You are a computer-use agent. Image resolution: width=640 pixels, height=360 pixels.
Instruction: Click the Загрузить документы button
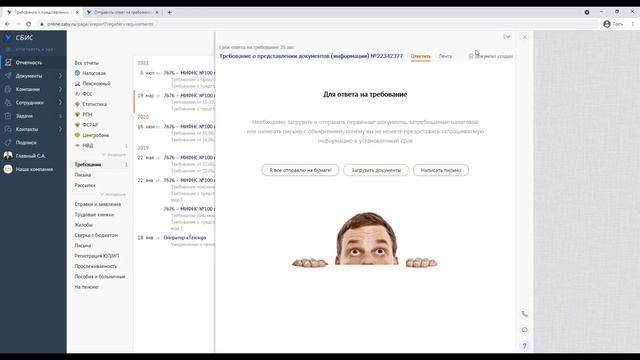click(x=376, y=170)
